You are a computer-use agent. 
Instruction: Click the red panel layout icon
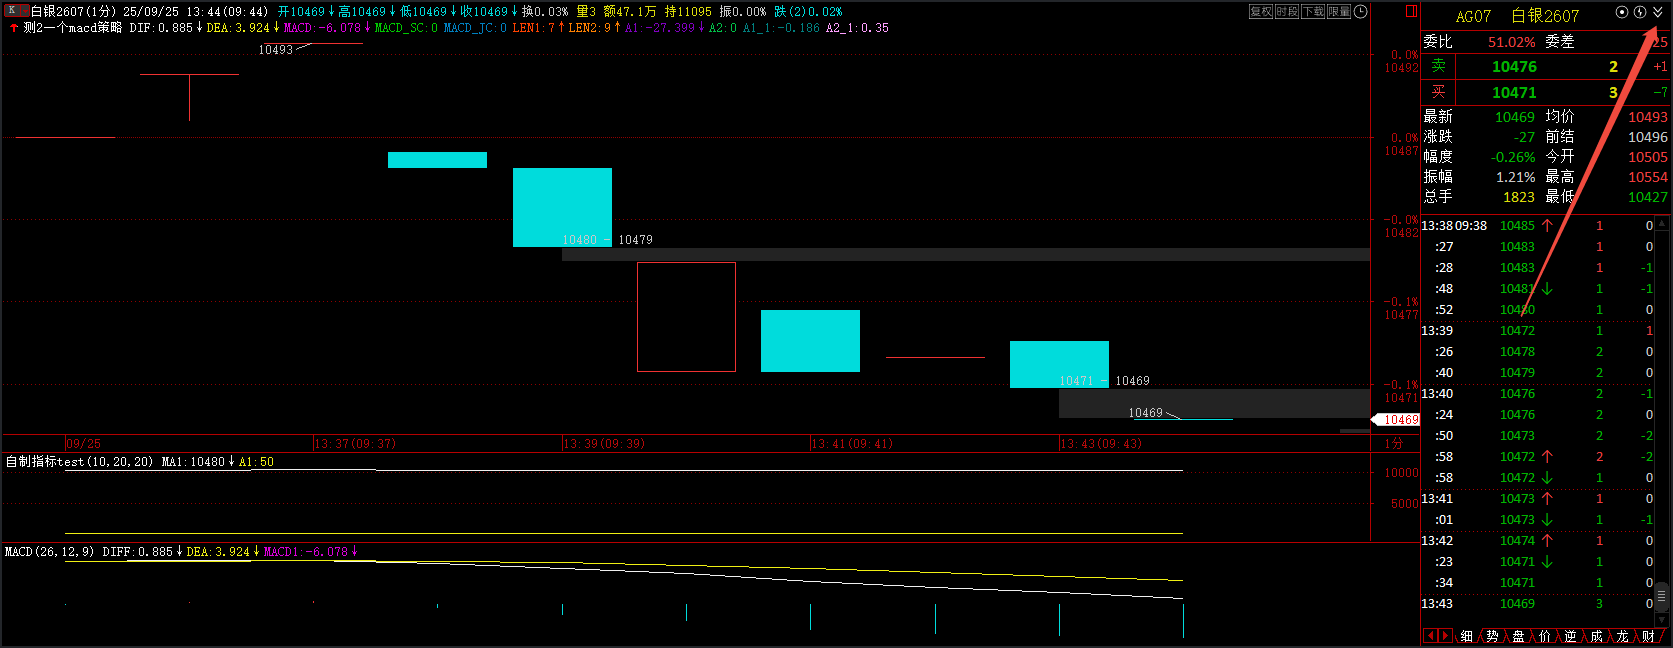point(1411,11)
